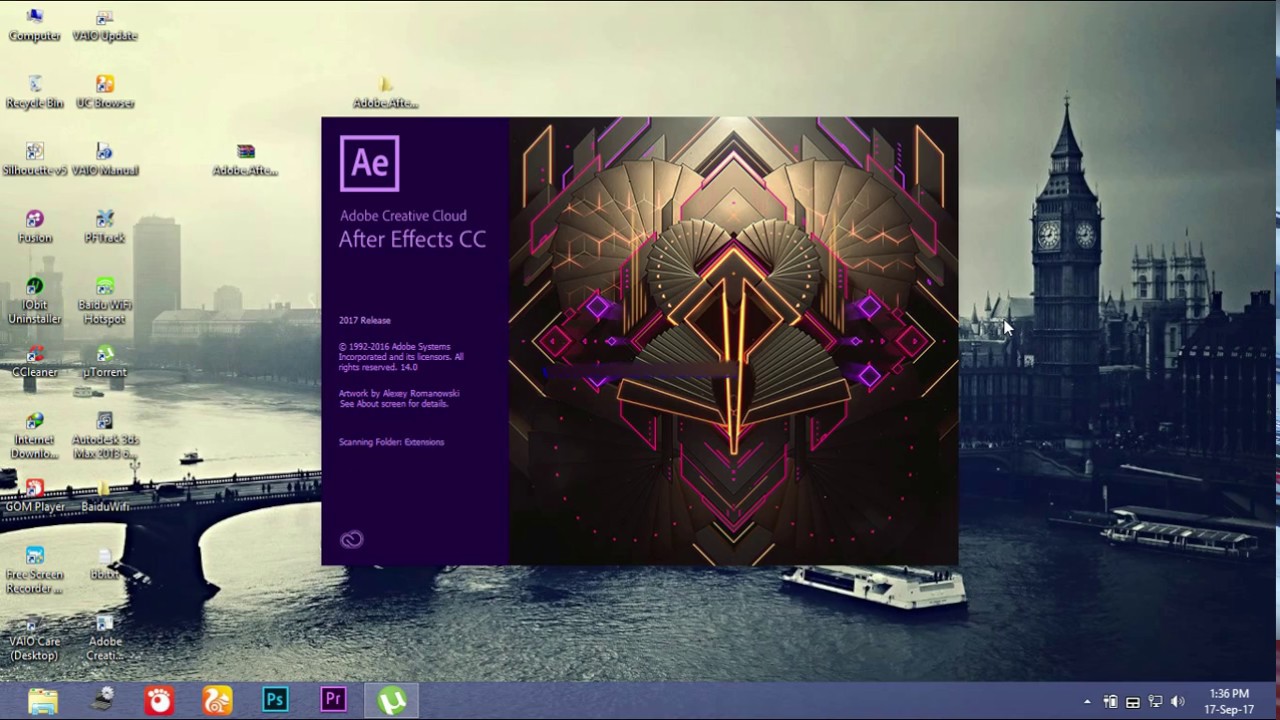Open the clock showing 1:36 PM
This screenshot has height=720, width=1280.
click(1229, 701)
